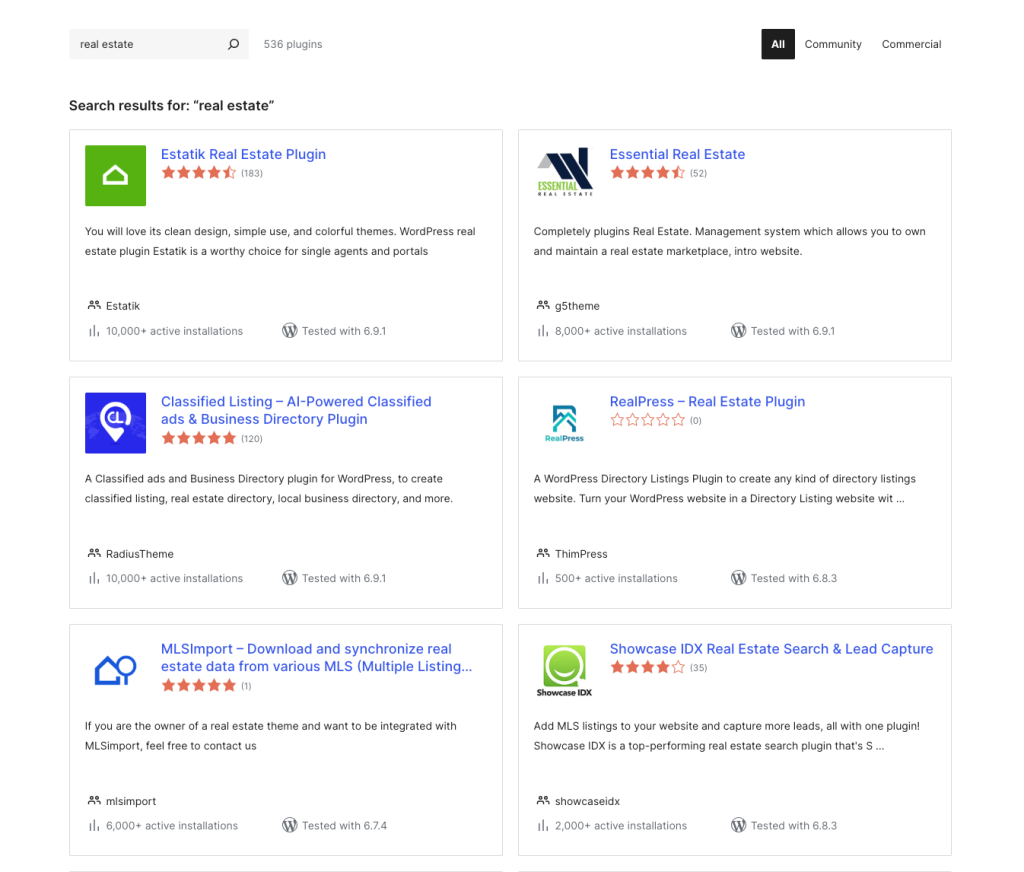Open the Estatik green house plugin icon
The height and width of the screenshot is (872, 1024).
click(x=115, y=176)
